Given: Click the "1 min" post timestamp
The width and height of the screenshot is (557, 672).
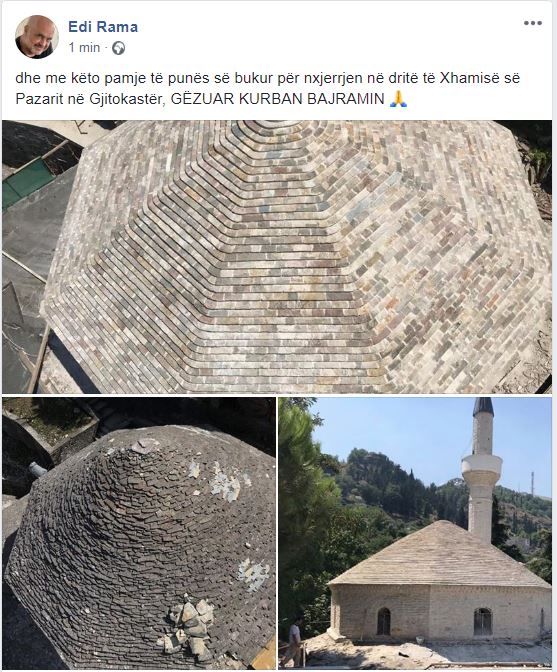Looking at the screenshot, I should [84, 48].
